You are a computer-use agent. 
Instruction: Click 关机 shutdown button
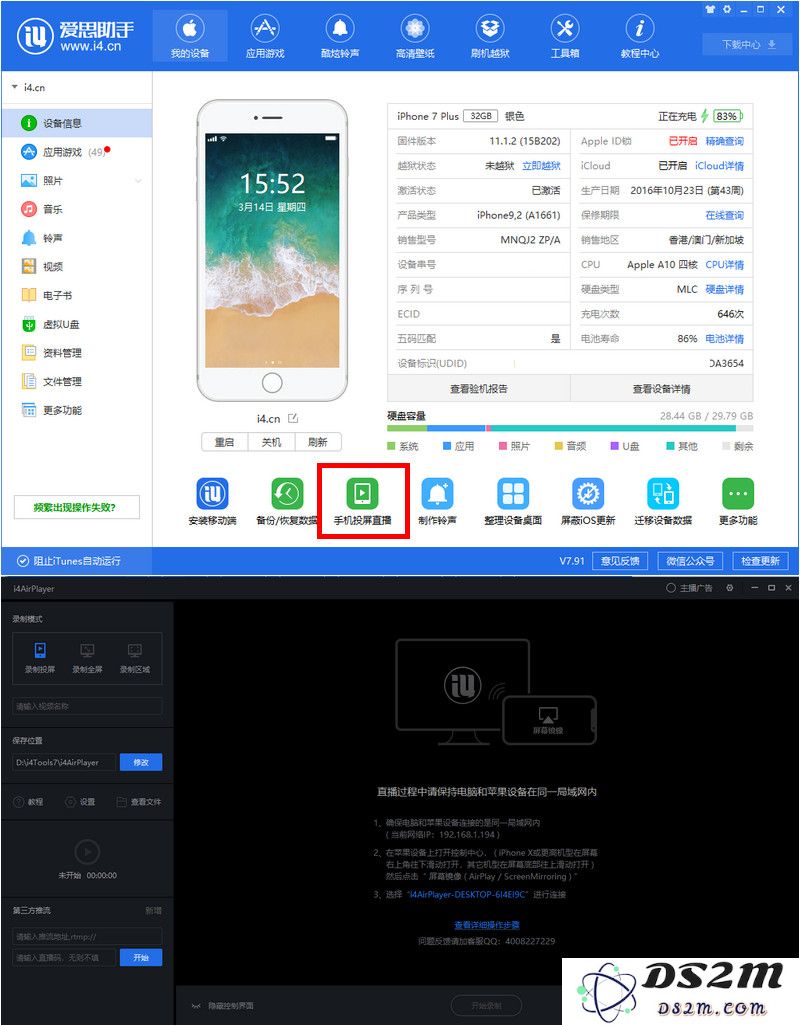point(271,442)
